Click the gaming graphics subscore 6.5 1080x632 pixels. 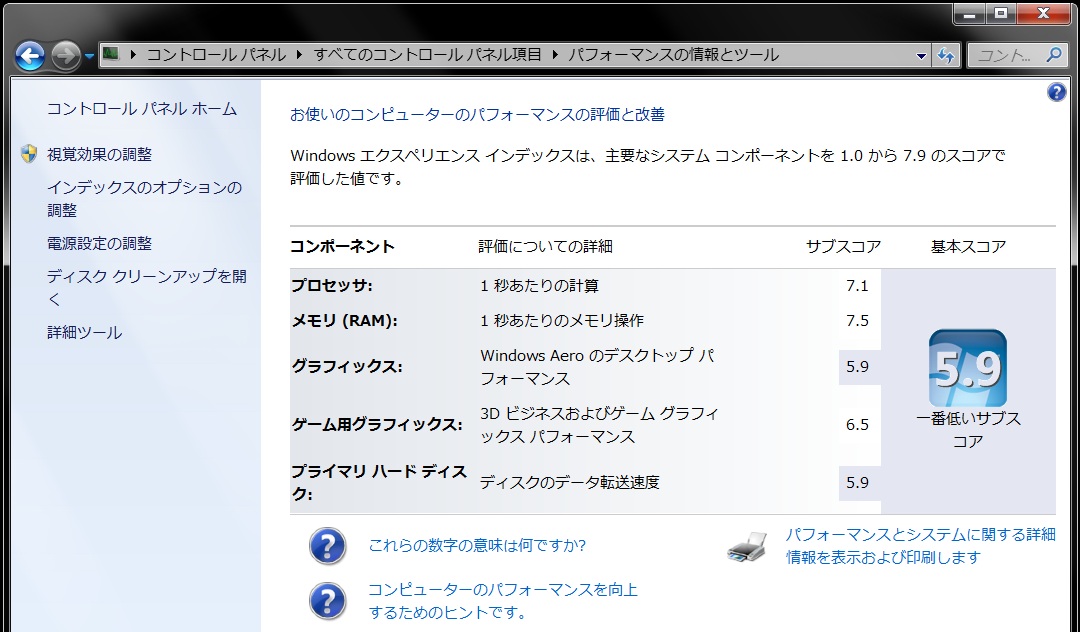click(x=857, y=425)
